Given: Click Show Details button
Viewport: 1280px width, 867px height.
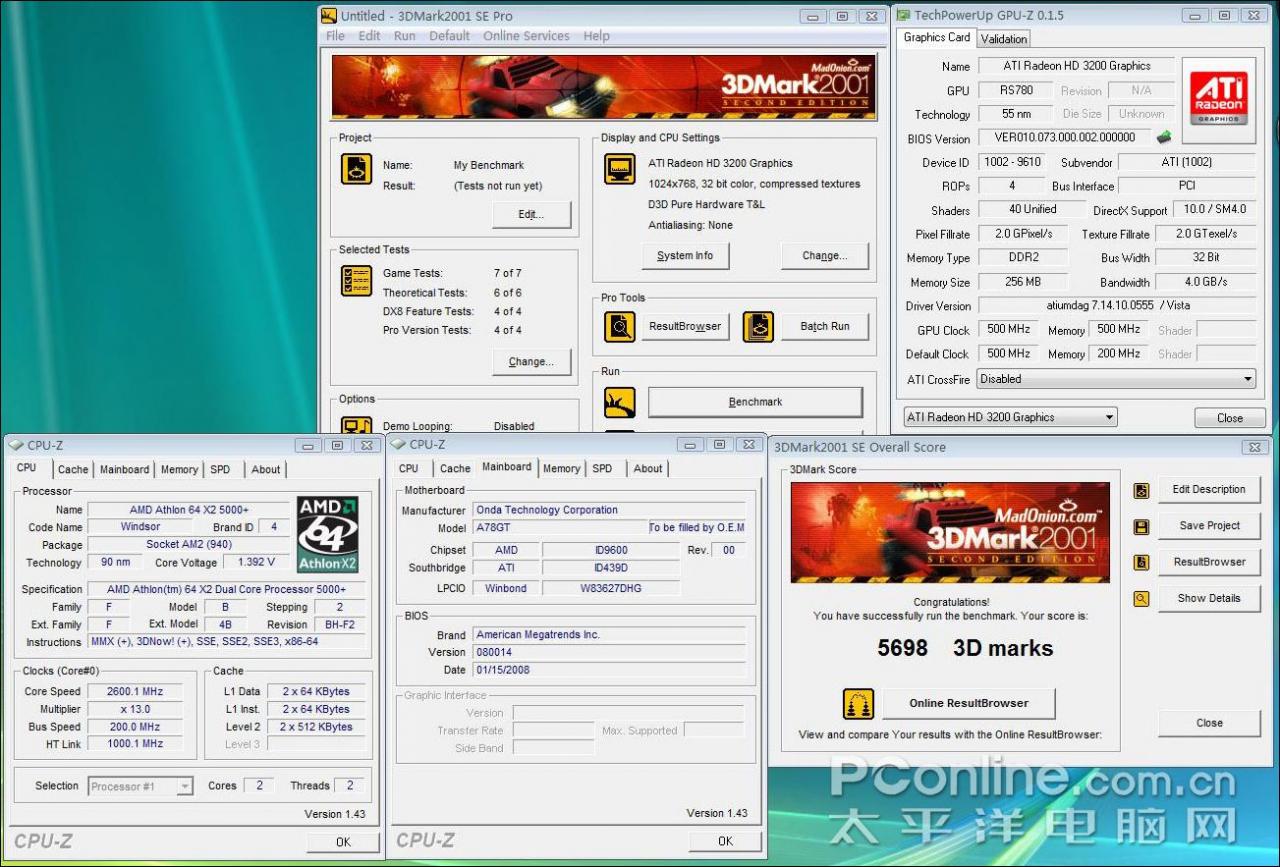Looking at the screenshot, I should (x=1209, y=599).
